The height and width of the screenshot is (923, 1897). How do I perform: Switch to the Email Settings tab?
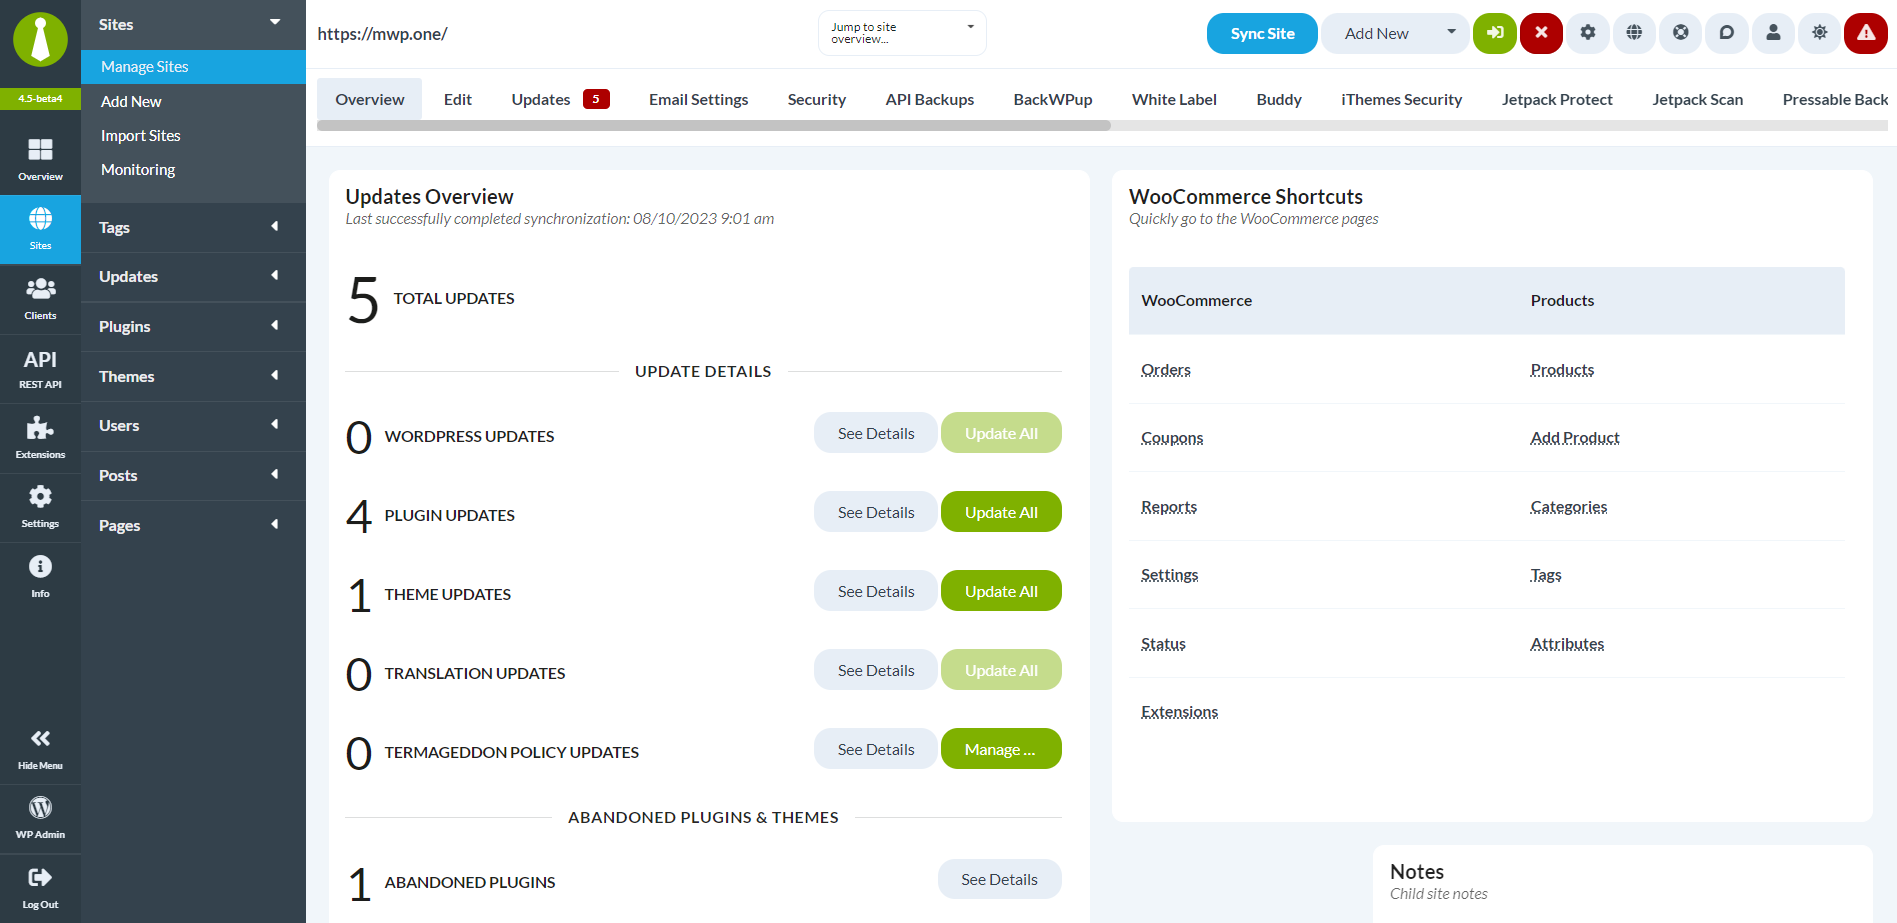tap(698, 99)
